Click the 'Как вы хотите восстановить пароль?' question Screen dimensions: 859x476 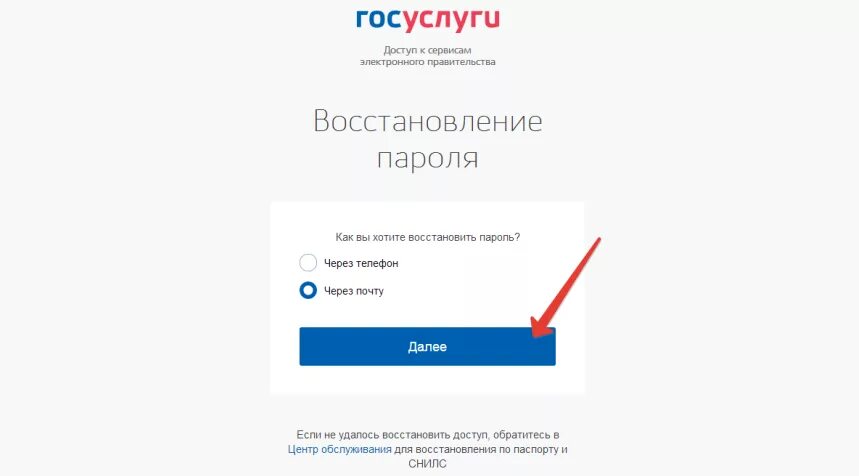[428, 237]
